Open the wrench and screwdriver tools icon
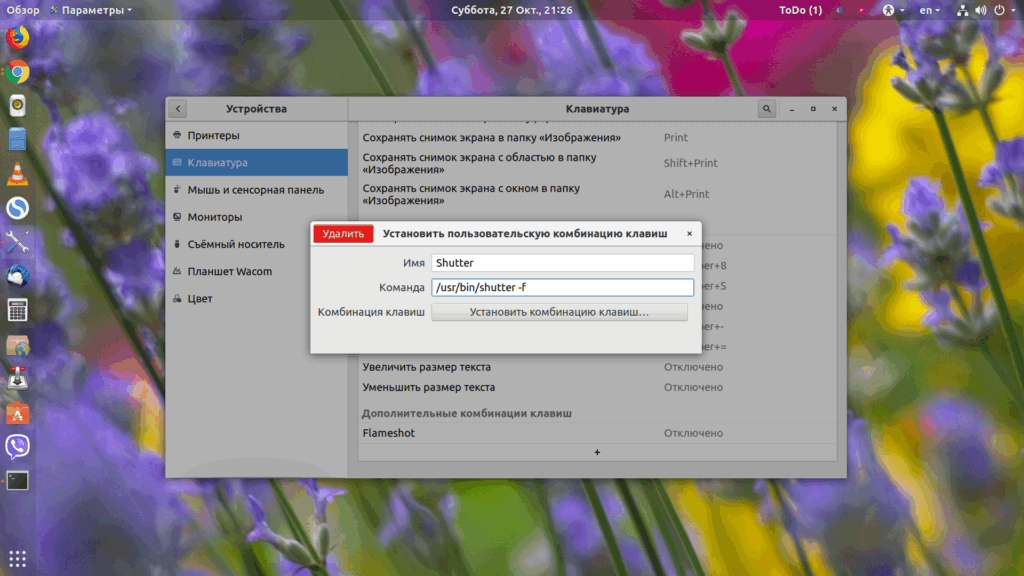Screen dimensions: 1024x576 click(x=18, y=242)
